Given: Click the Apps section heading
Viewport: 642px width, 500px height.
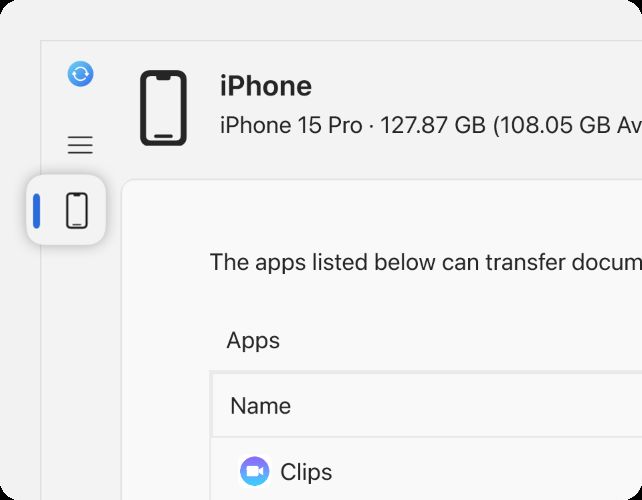Looking at the screenshot, I should pyautogui.click(x=253, y=340).
